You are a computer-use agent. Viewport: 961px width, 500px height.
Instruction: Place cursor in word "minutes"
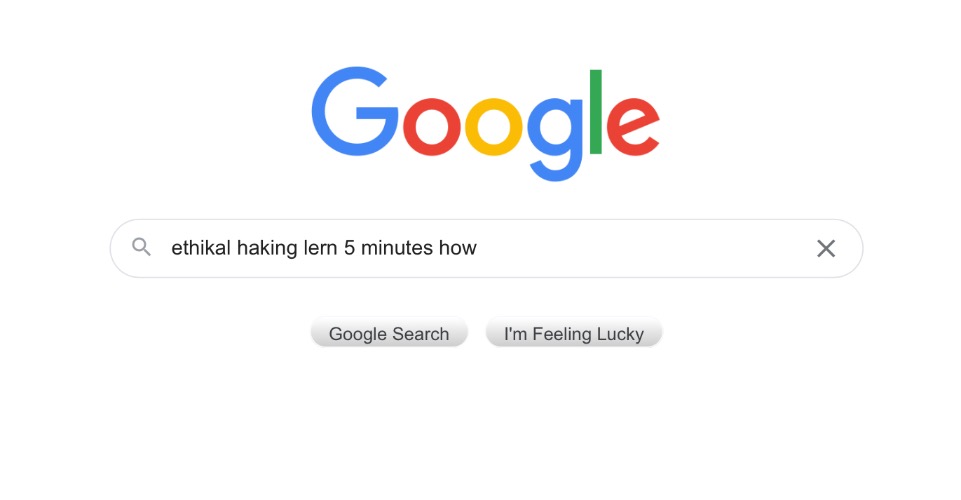coord(397,248)
